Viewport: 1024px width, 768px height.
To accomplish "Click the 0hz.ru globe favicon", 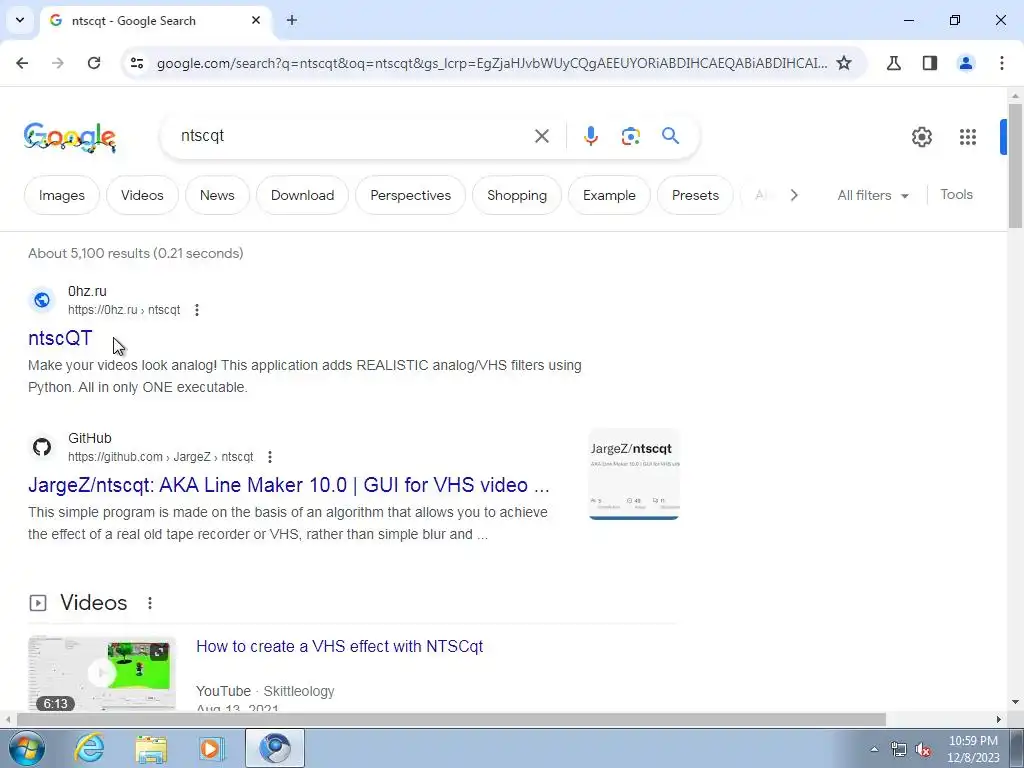I will pyautogui.click(x=42, y=300).
